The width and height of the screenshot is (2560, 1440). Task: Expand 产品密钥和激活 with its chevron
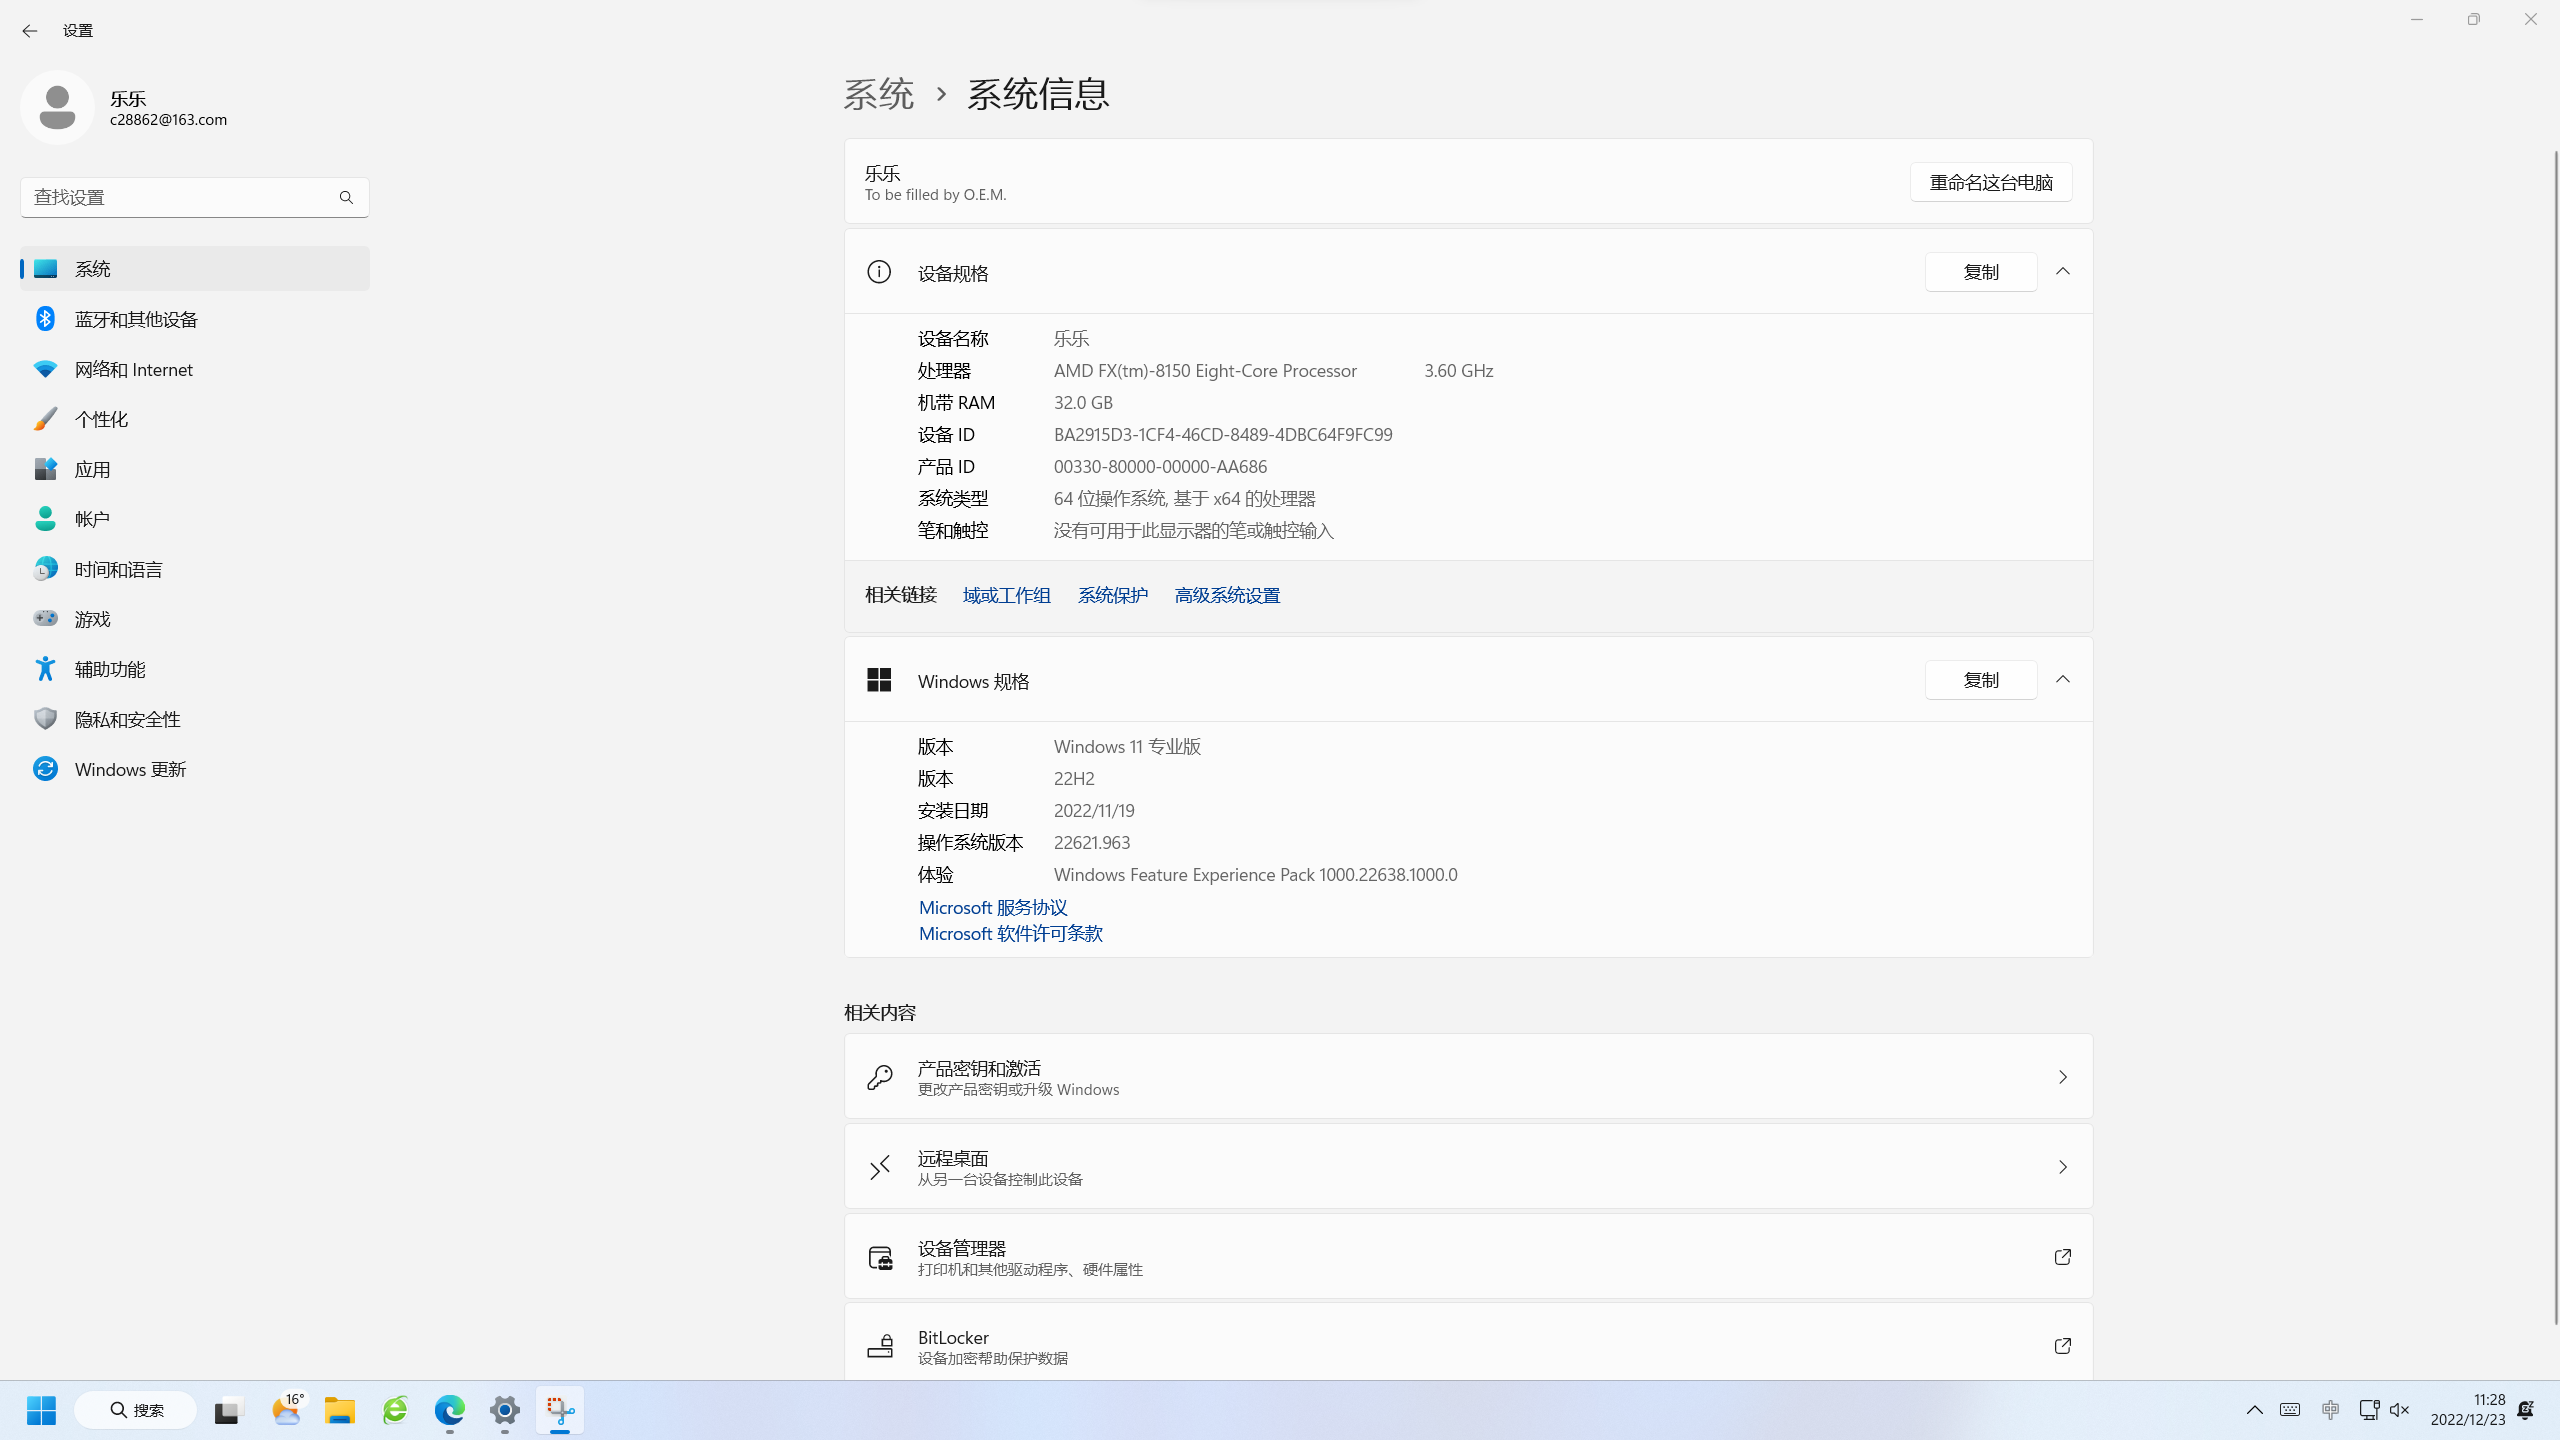click(2063, 1077)
